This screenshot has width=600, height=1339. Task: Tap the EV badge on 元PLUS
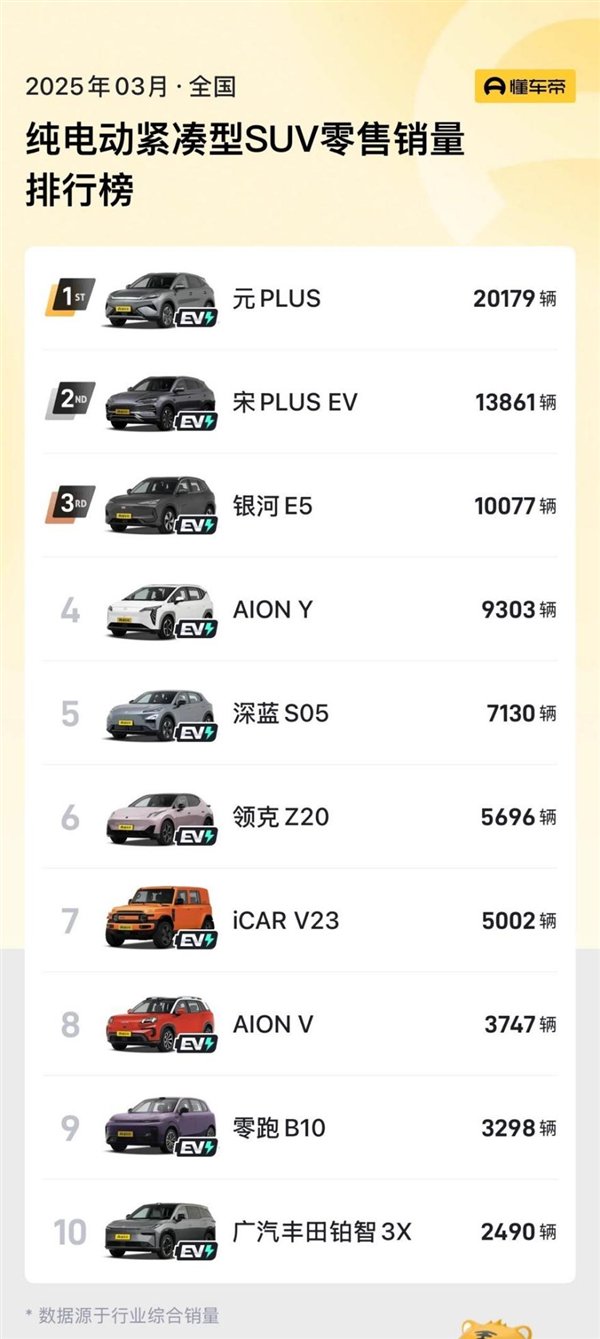[196, 318]
